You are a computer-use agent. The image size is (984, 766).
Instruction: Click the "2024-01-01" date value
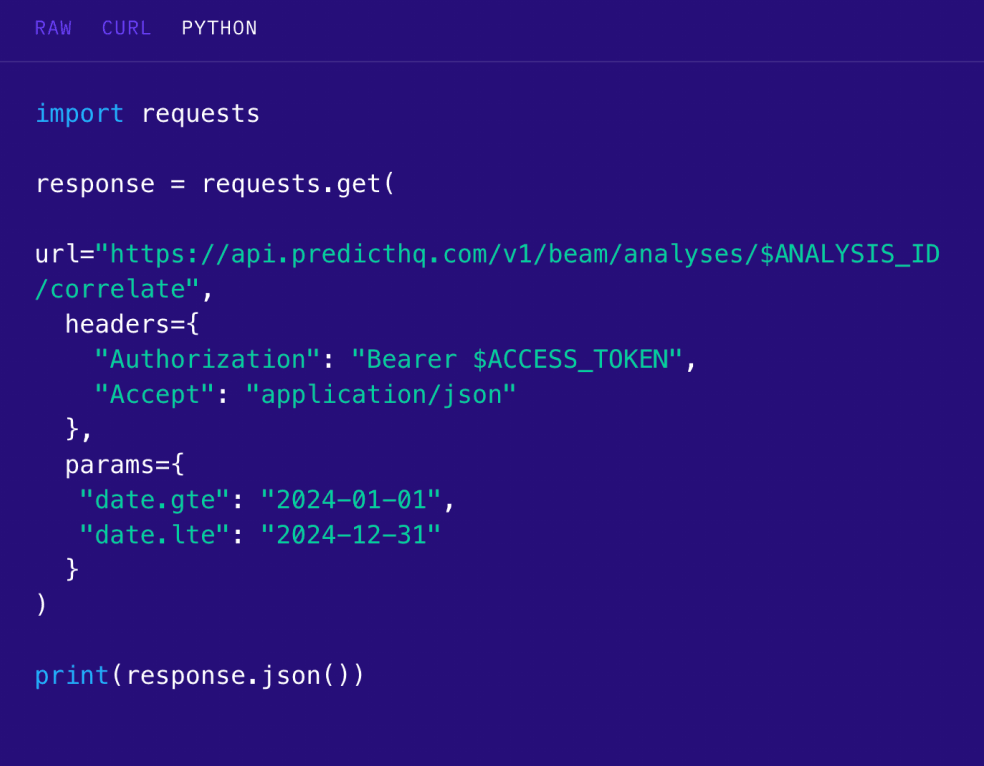pyautogui.click(x=350, y=499)
